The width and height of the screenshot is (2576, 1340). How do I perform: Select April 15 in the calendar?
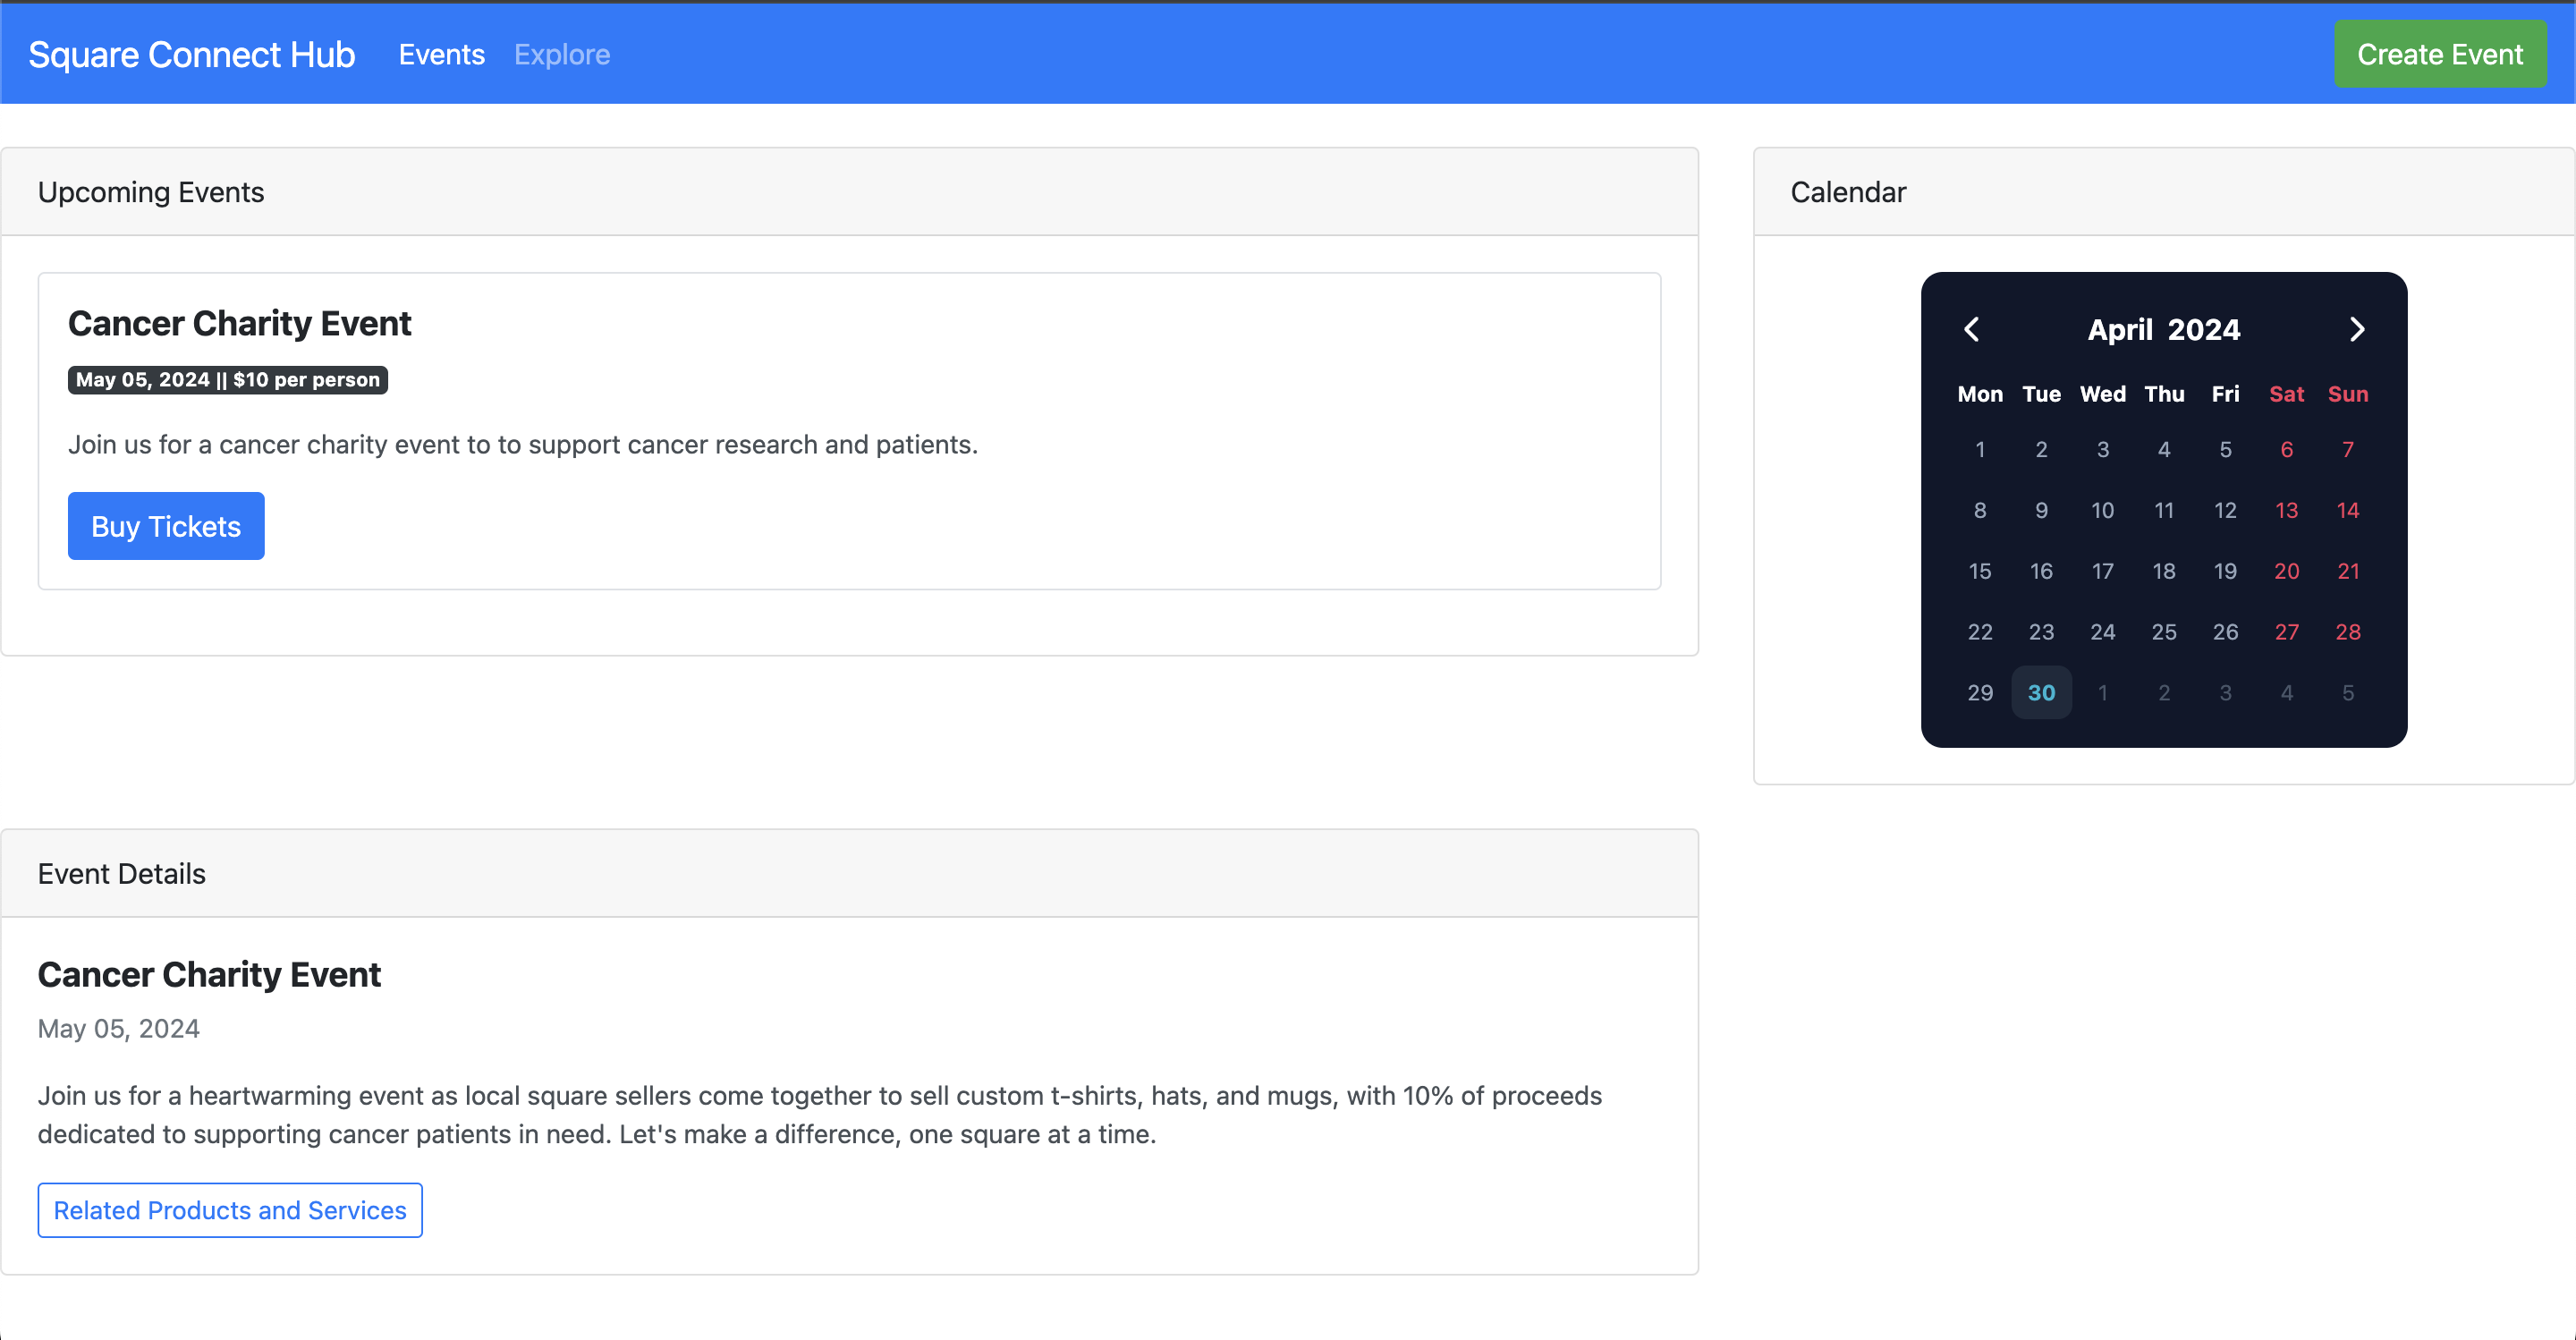coord(1979,571)
